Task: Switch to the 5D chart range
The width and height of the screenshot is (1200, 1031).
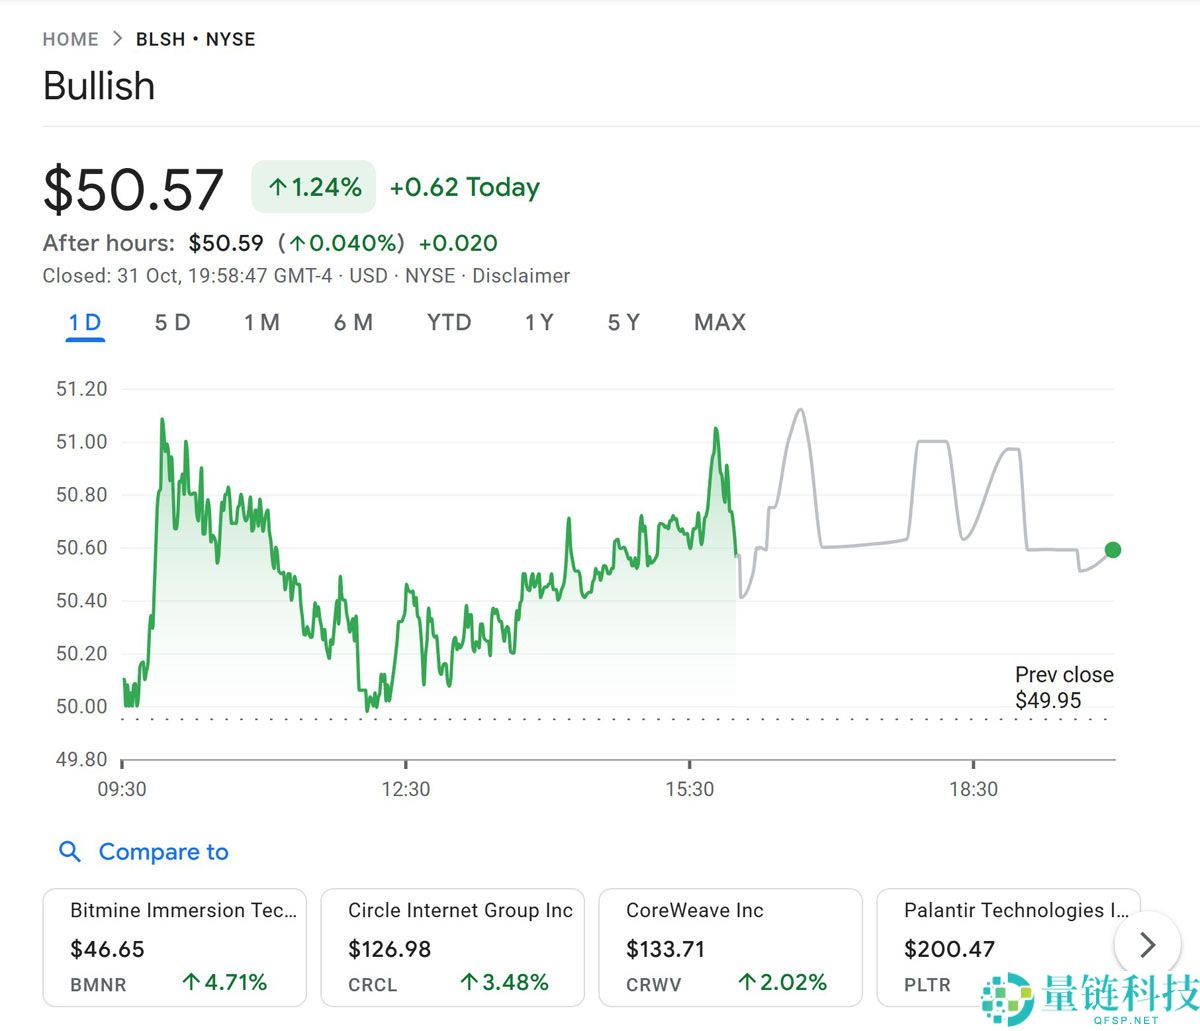Action: click(x=172, y=323)
